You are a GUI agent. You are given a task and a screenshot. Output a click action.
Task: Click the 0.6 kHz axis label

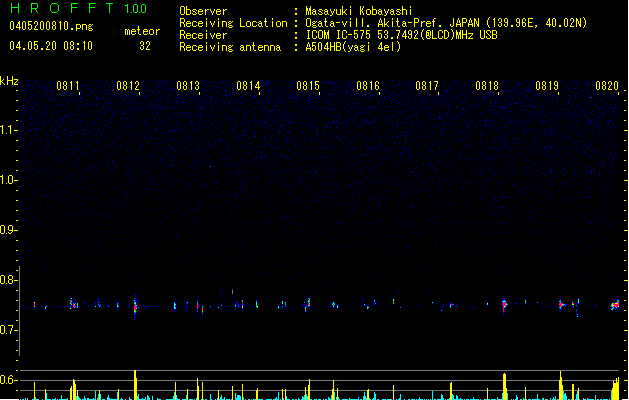point(8,380)
